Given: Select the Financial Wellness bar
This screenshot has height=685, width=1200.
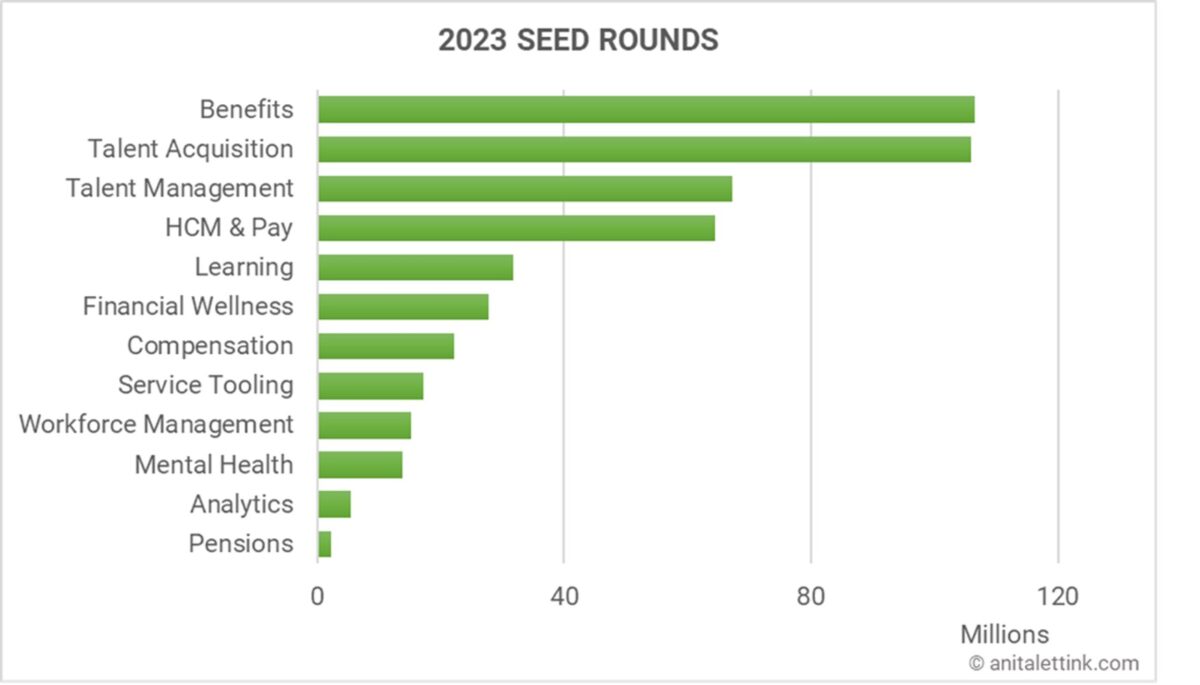Looking at the screenshot, I should coord(403,306).
